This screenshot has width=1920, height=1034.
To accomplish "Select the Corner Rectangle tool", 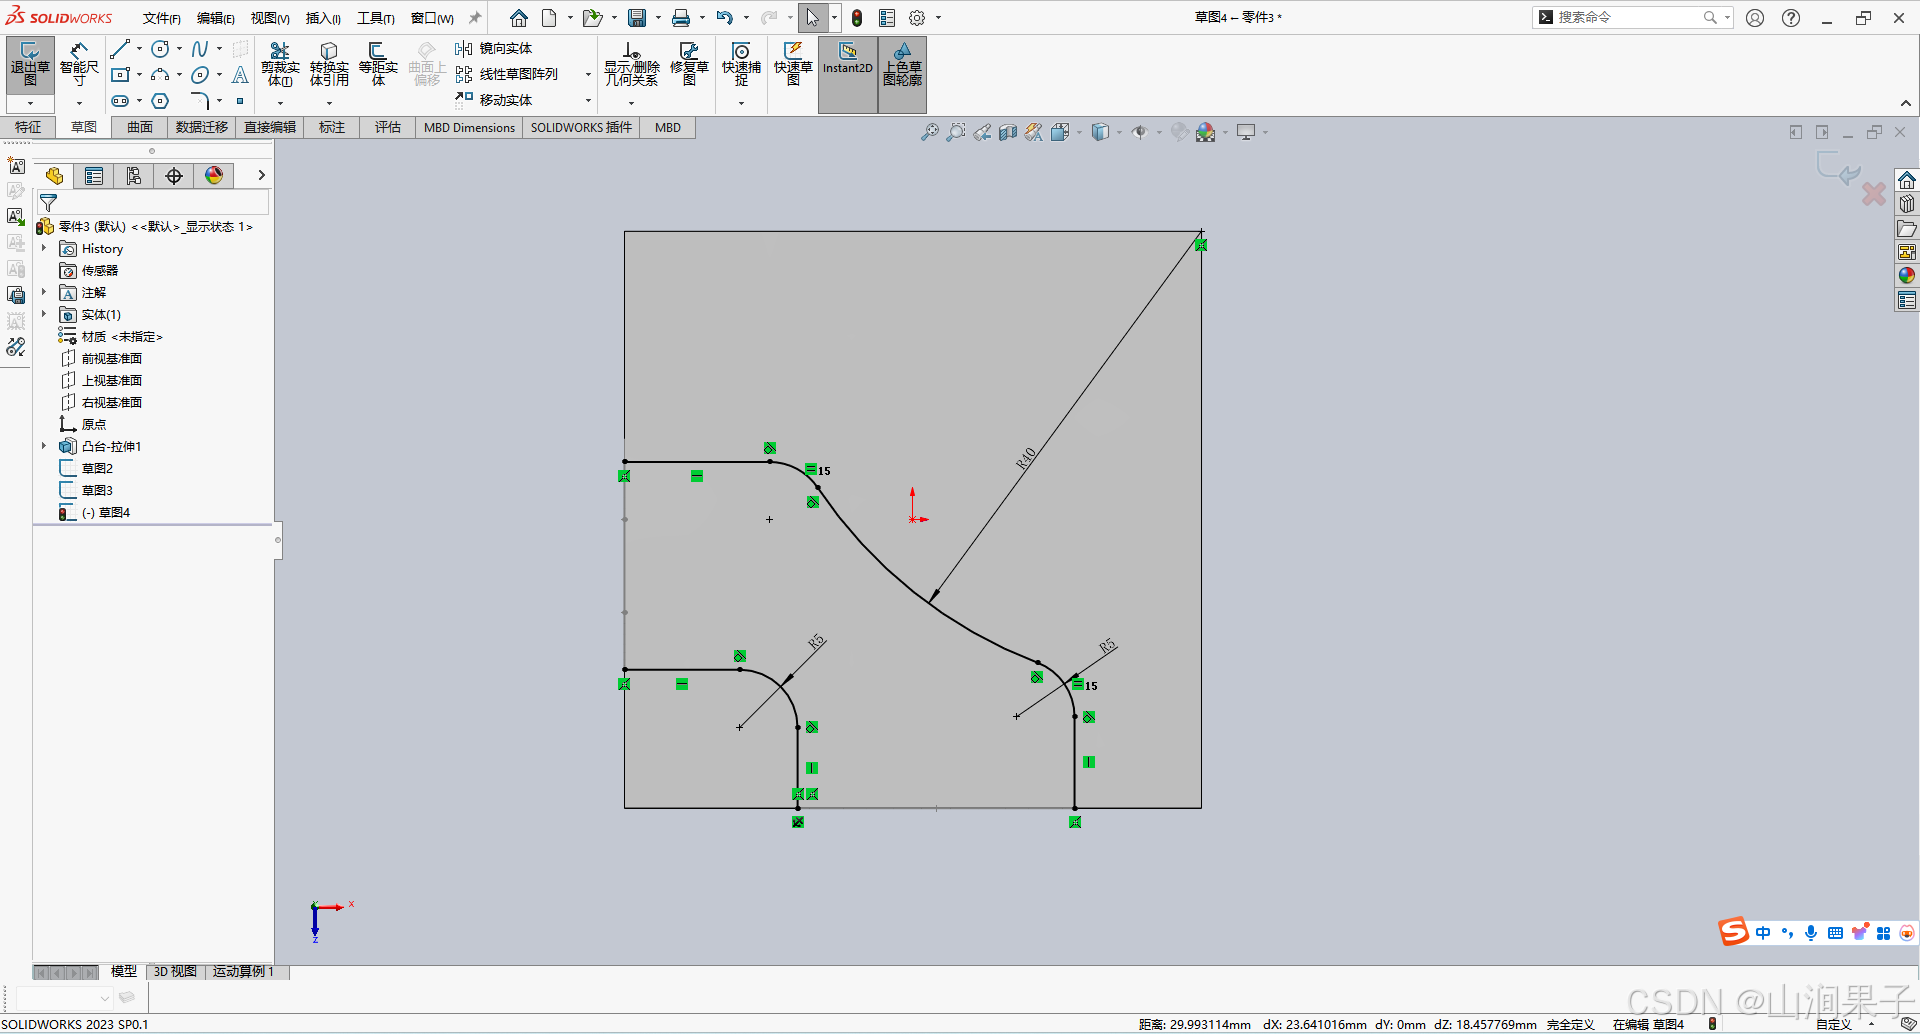I will [x=120, y=75].
